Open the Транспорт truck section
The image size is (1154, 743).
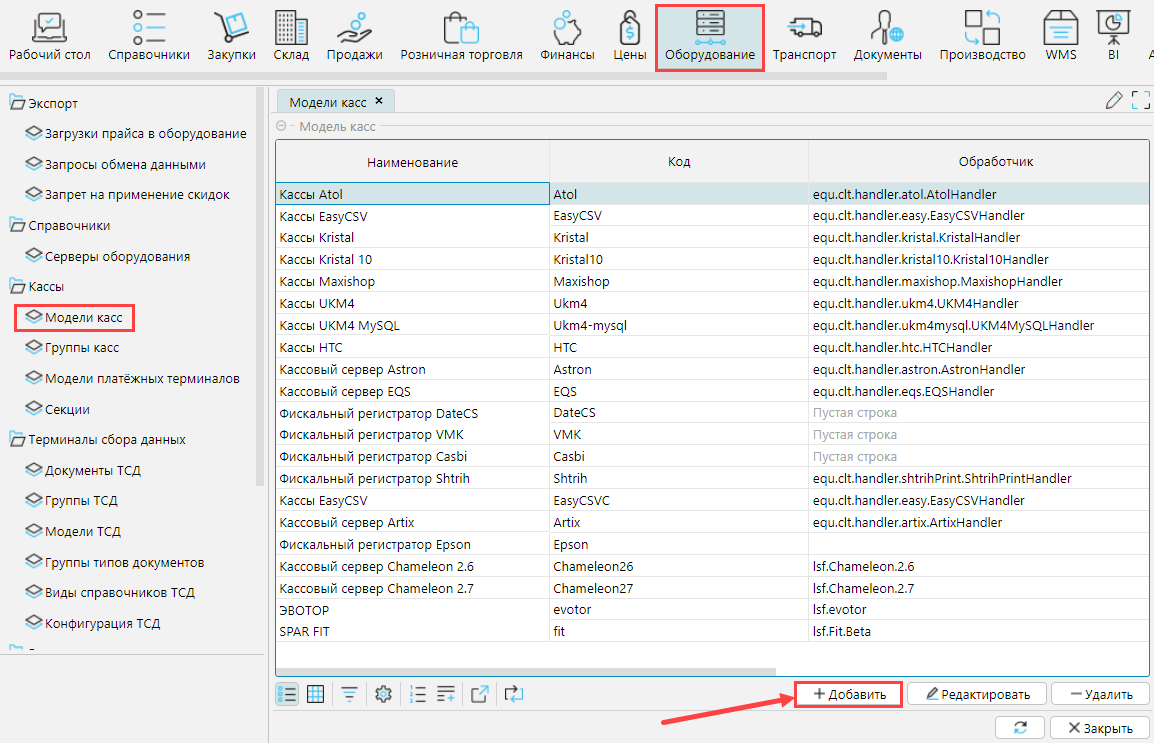click(x=804, y=37)
